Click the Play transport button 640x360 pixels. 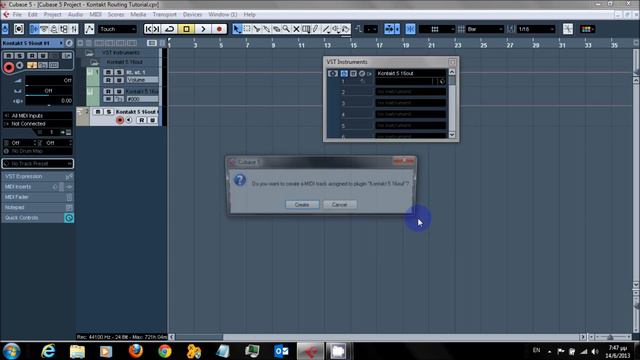[x=203, y=29]
